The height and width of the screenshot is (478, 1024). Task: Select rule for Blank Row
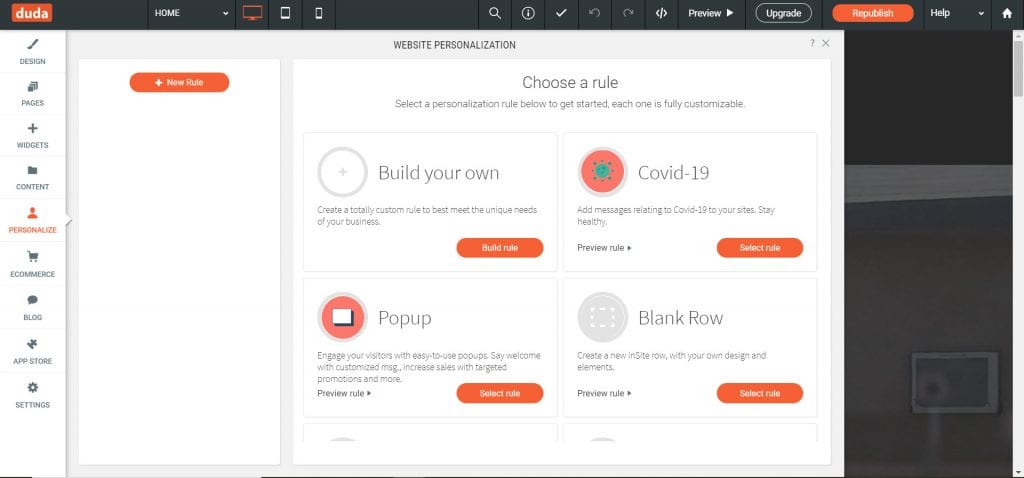coord(760,393)
